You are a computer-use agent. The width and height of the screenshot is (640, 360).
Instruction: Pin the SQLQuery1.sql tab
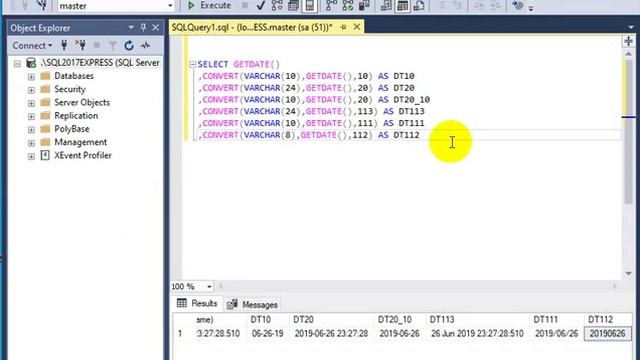pyautogui.click(x=343, y=27)
